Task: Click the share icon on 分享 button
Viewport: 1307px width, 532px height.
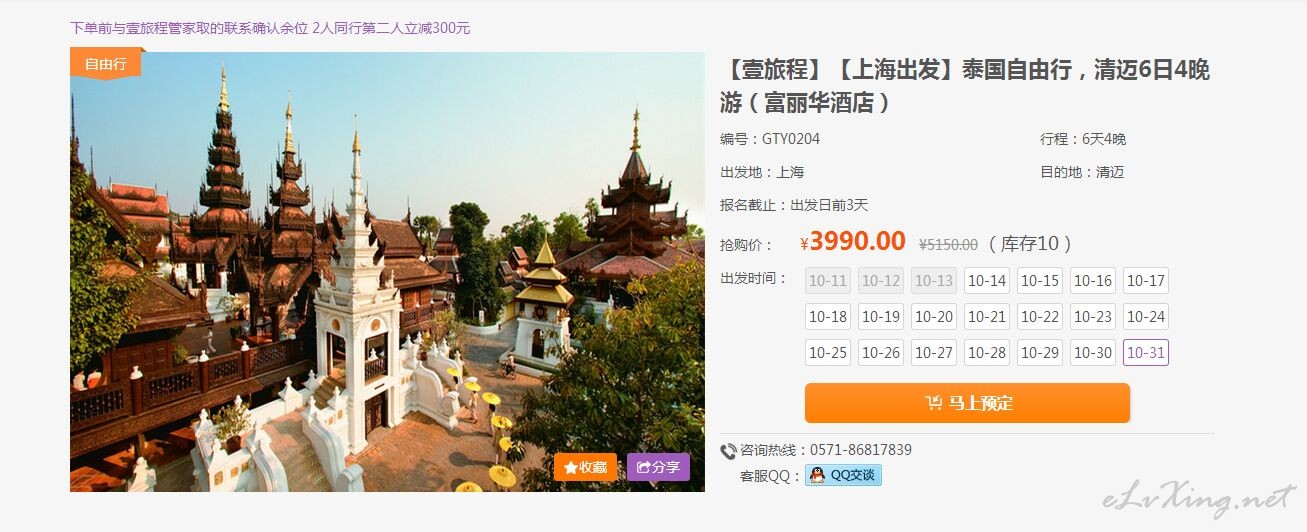Action: point(644,467)
